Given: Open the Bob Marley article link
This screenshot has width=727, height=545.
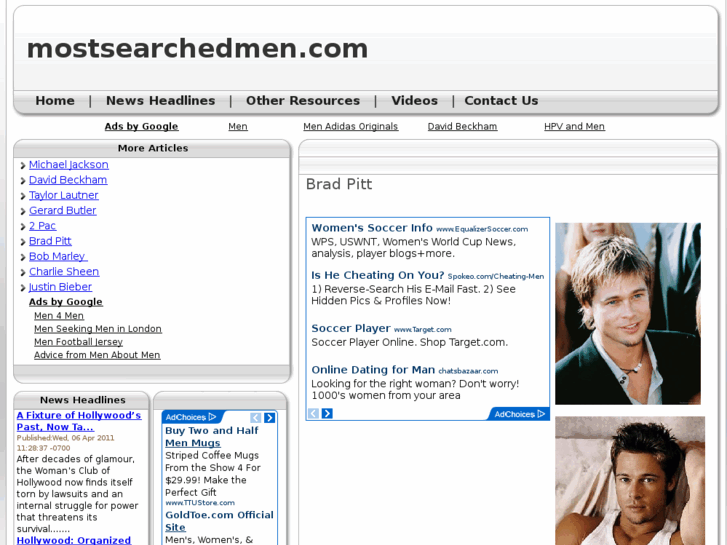Looking at the screenshot, I should point(58,256).
